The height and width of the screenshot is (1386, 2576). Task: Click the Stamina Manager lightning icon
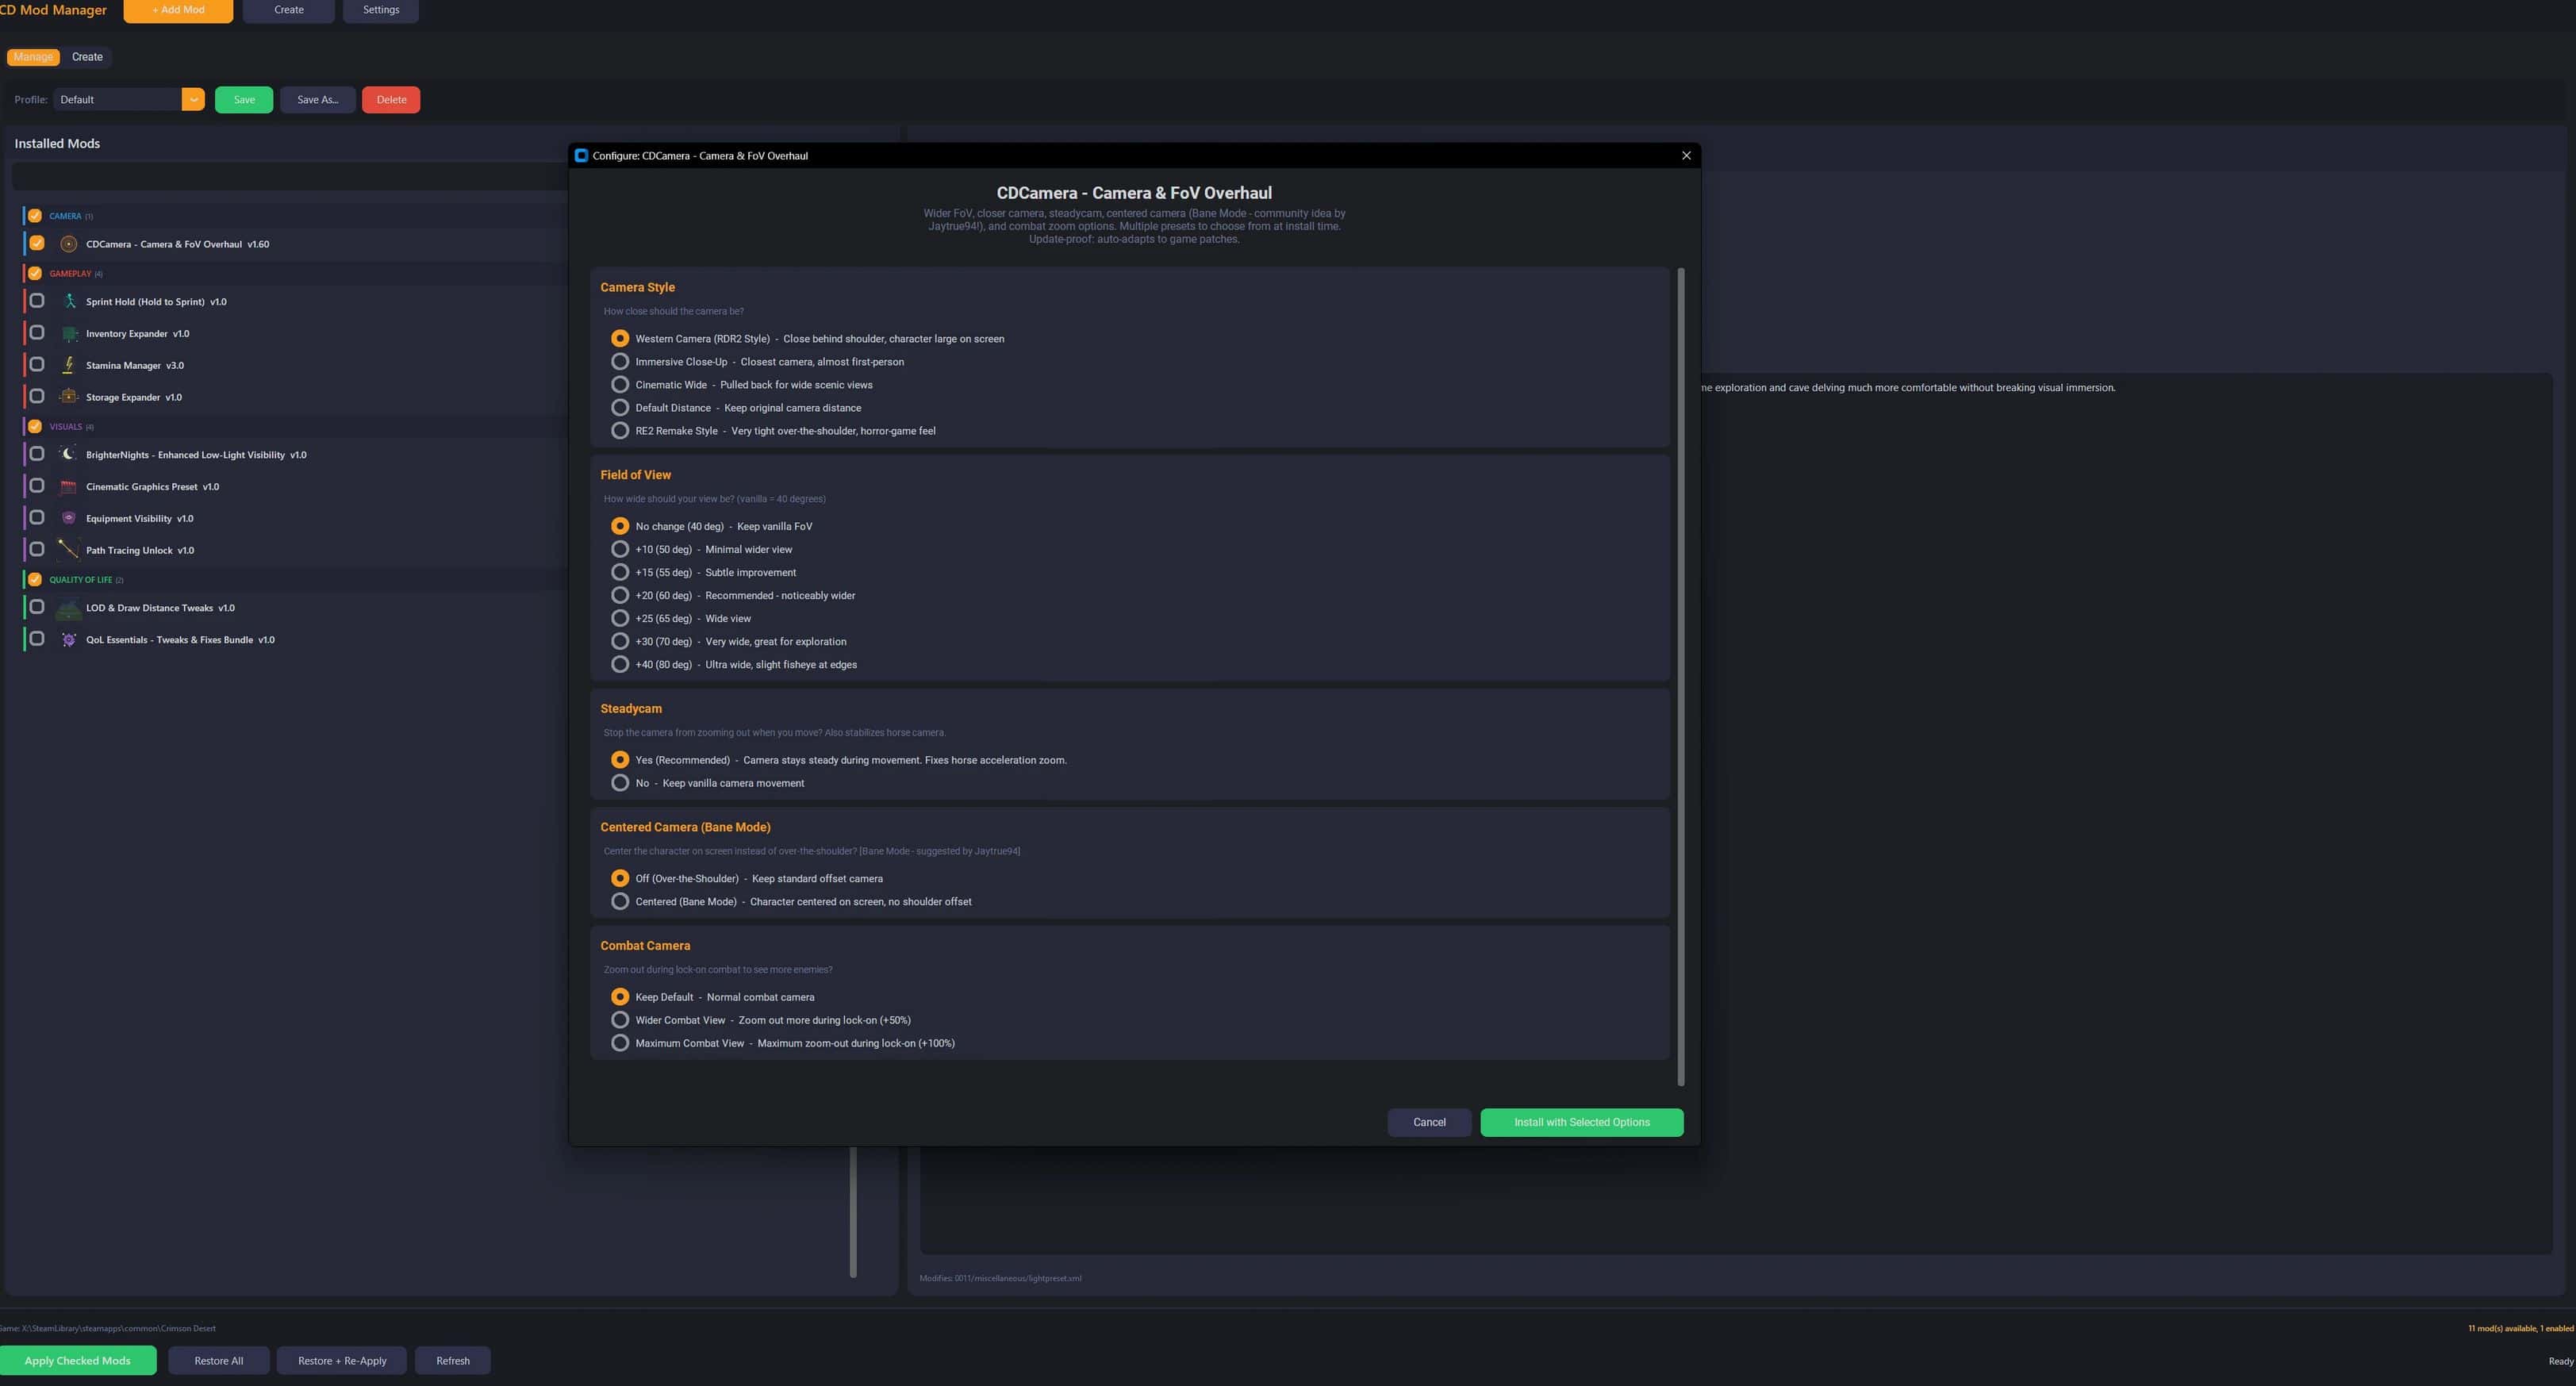pyautogui.click(x=68, y=365)
